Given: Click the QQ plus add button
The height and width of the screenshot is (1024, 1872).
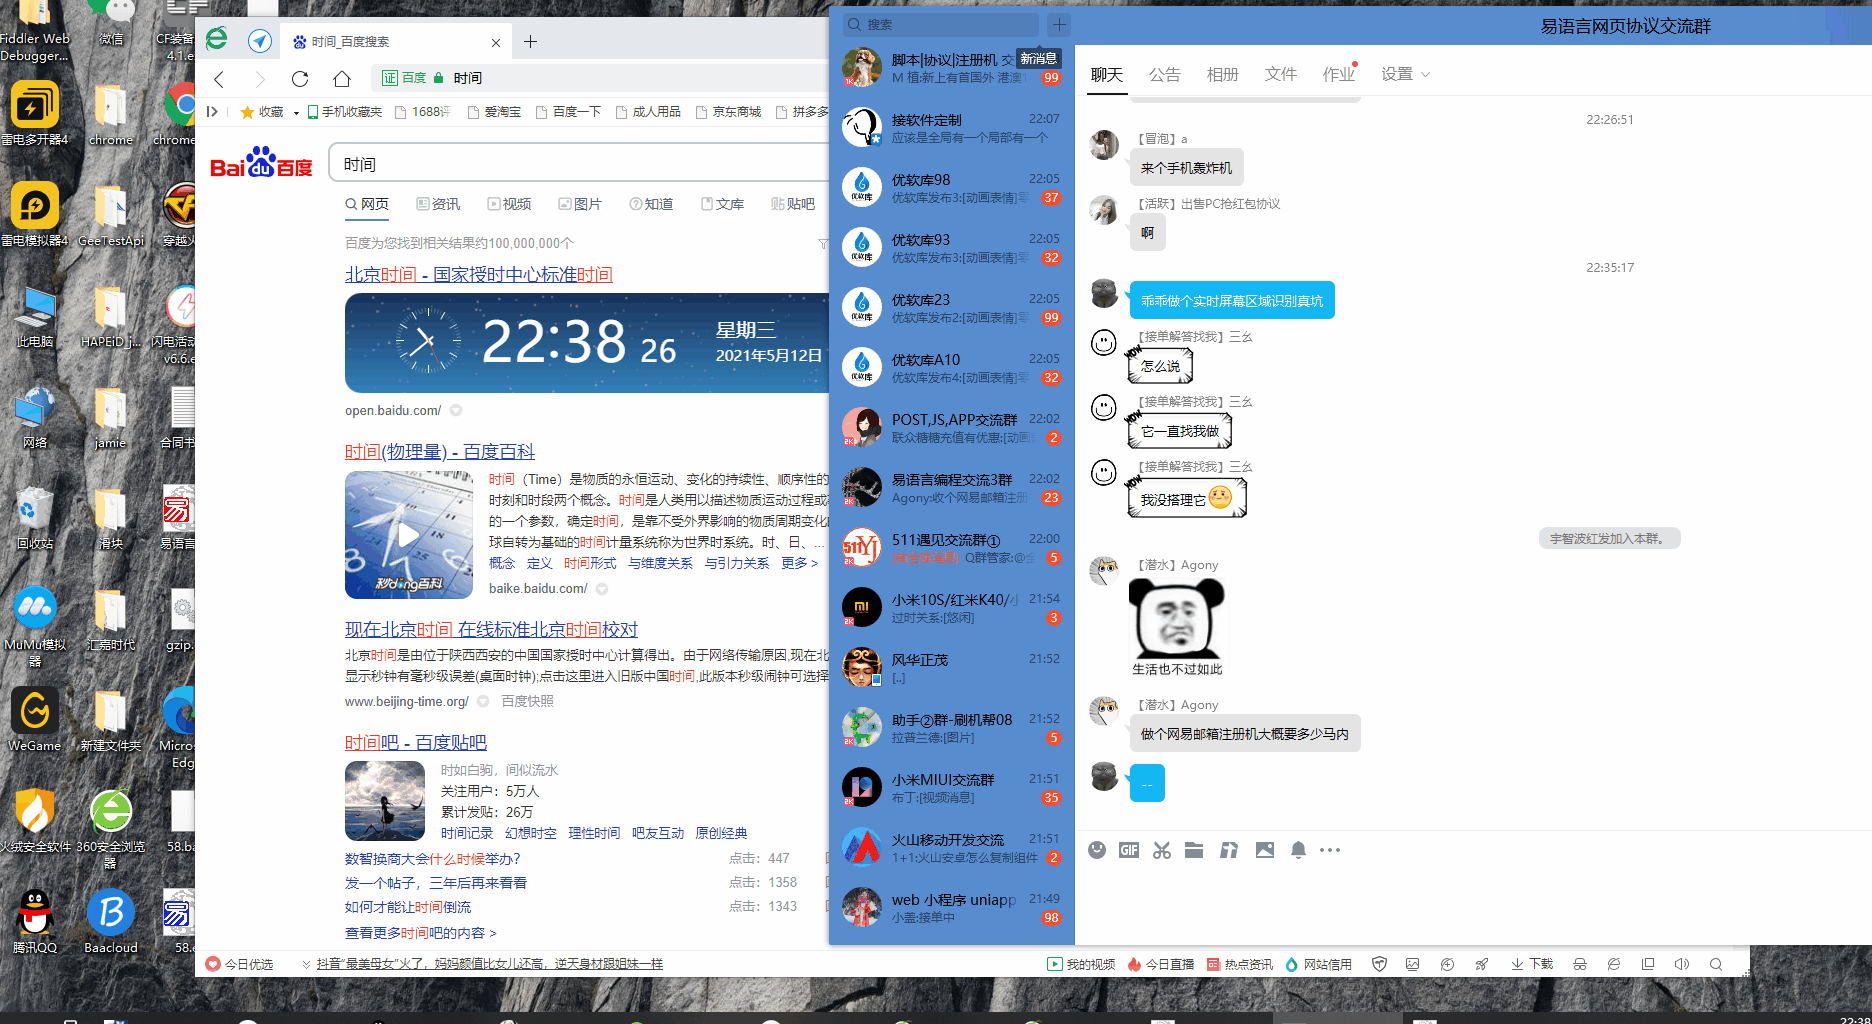Looking at the screenshot, I should click(1059, 24).
